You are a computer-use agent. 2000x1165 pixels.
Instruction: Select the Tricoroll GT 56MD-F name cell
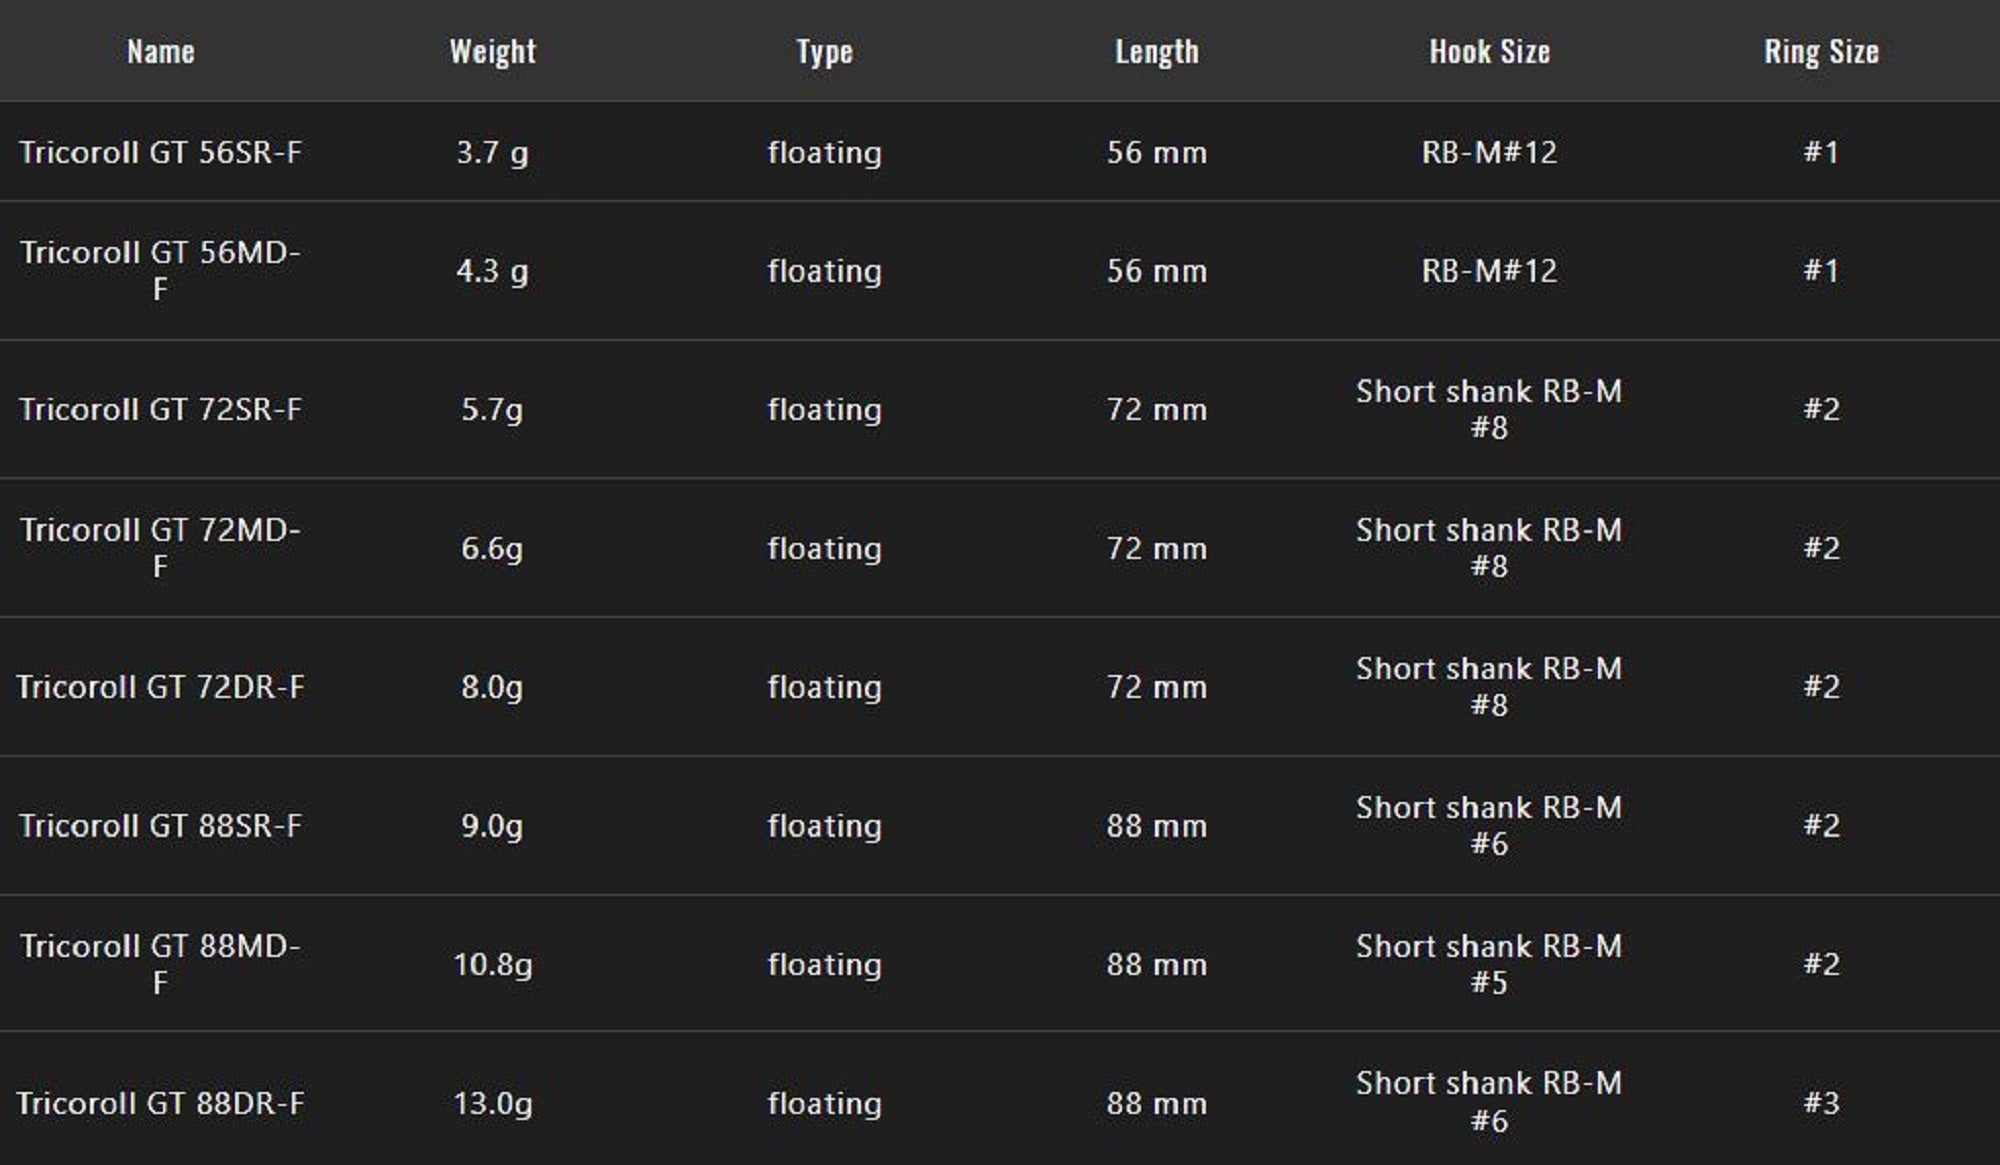tap(160, 270)
